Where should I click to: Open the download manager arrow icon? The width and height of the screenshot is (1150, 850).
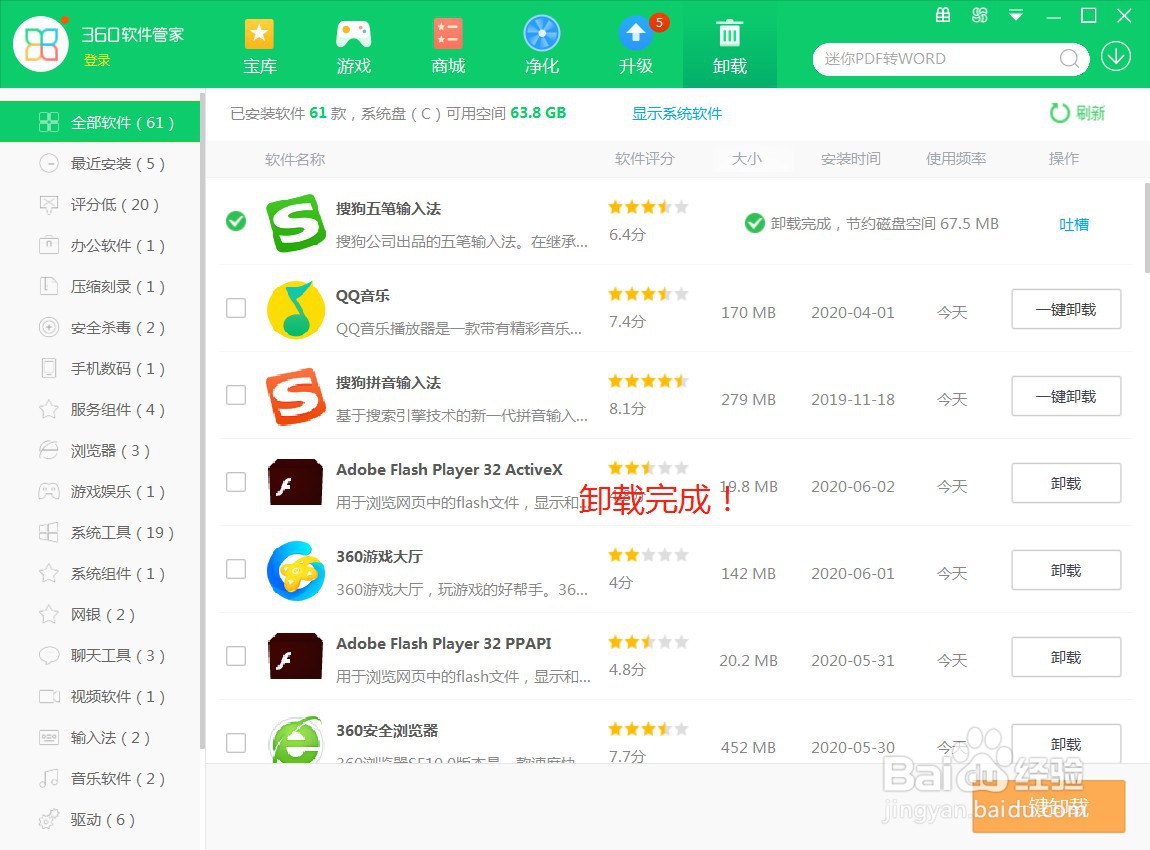click(1116, 56)
